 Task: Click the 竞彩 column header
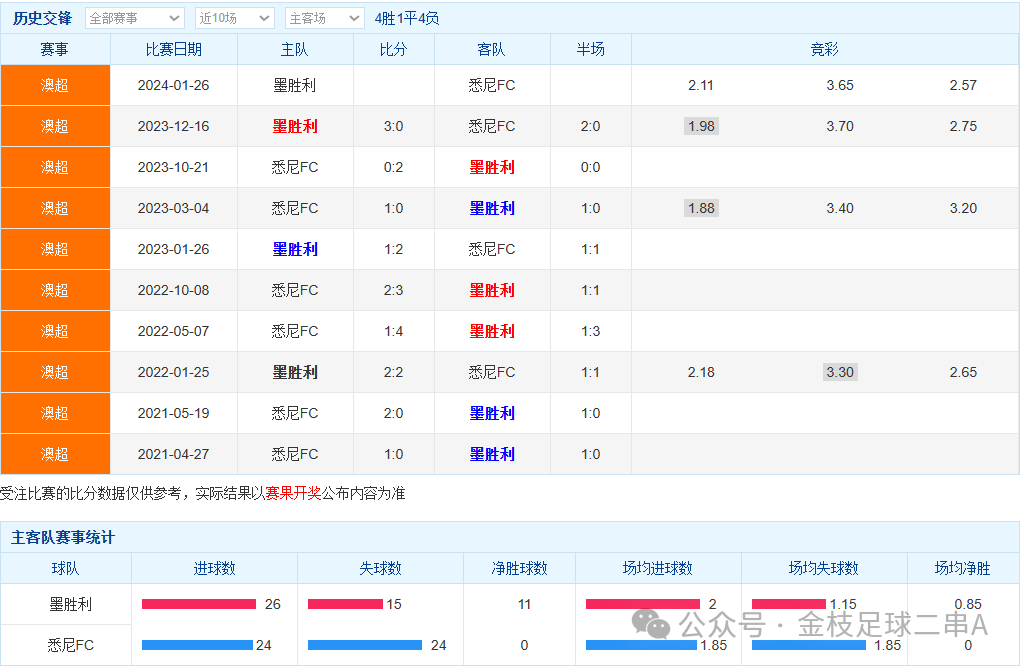pyautogui.click(x=825, y=49)
